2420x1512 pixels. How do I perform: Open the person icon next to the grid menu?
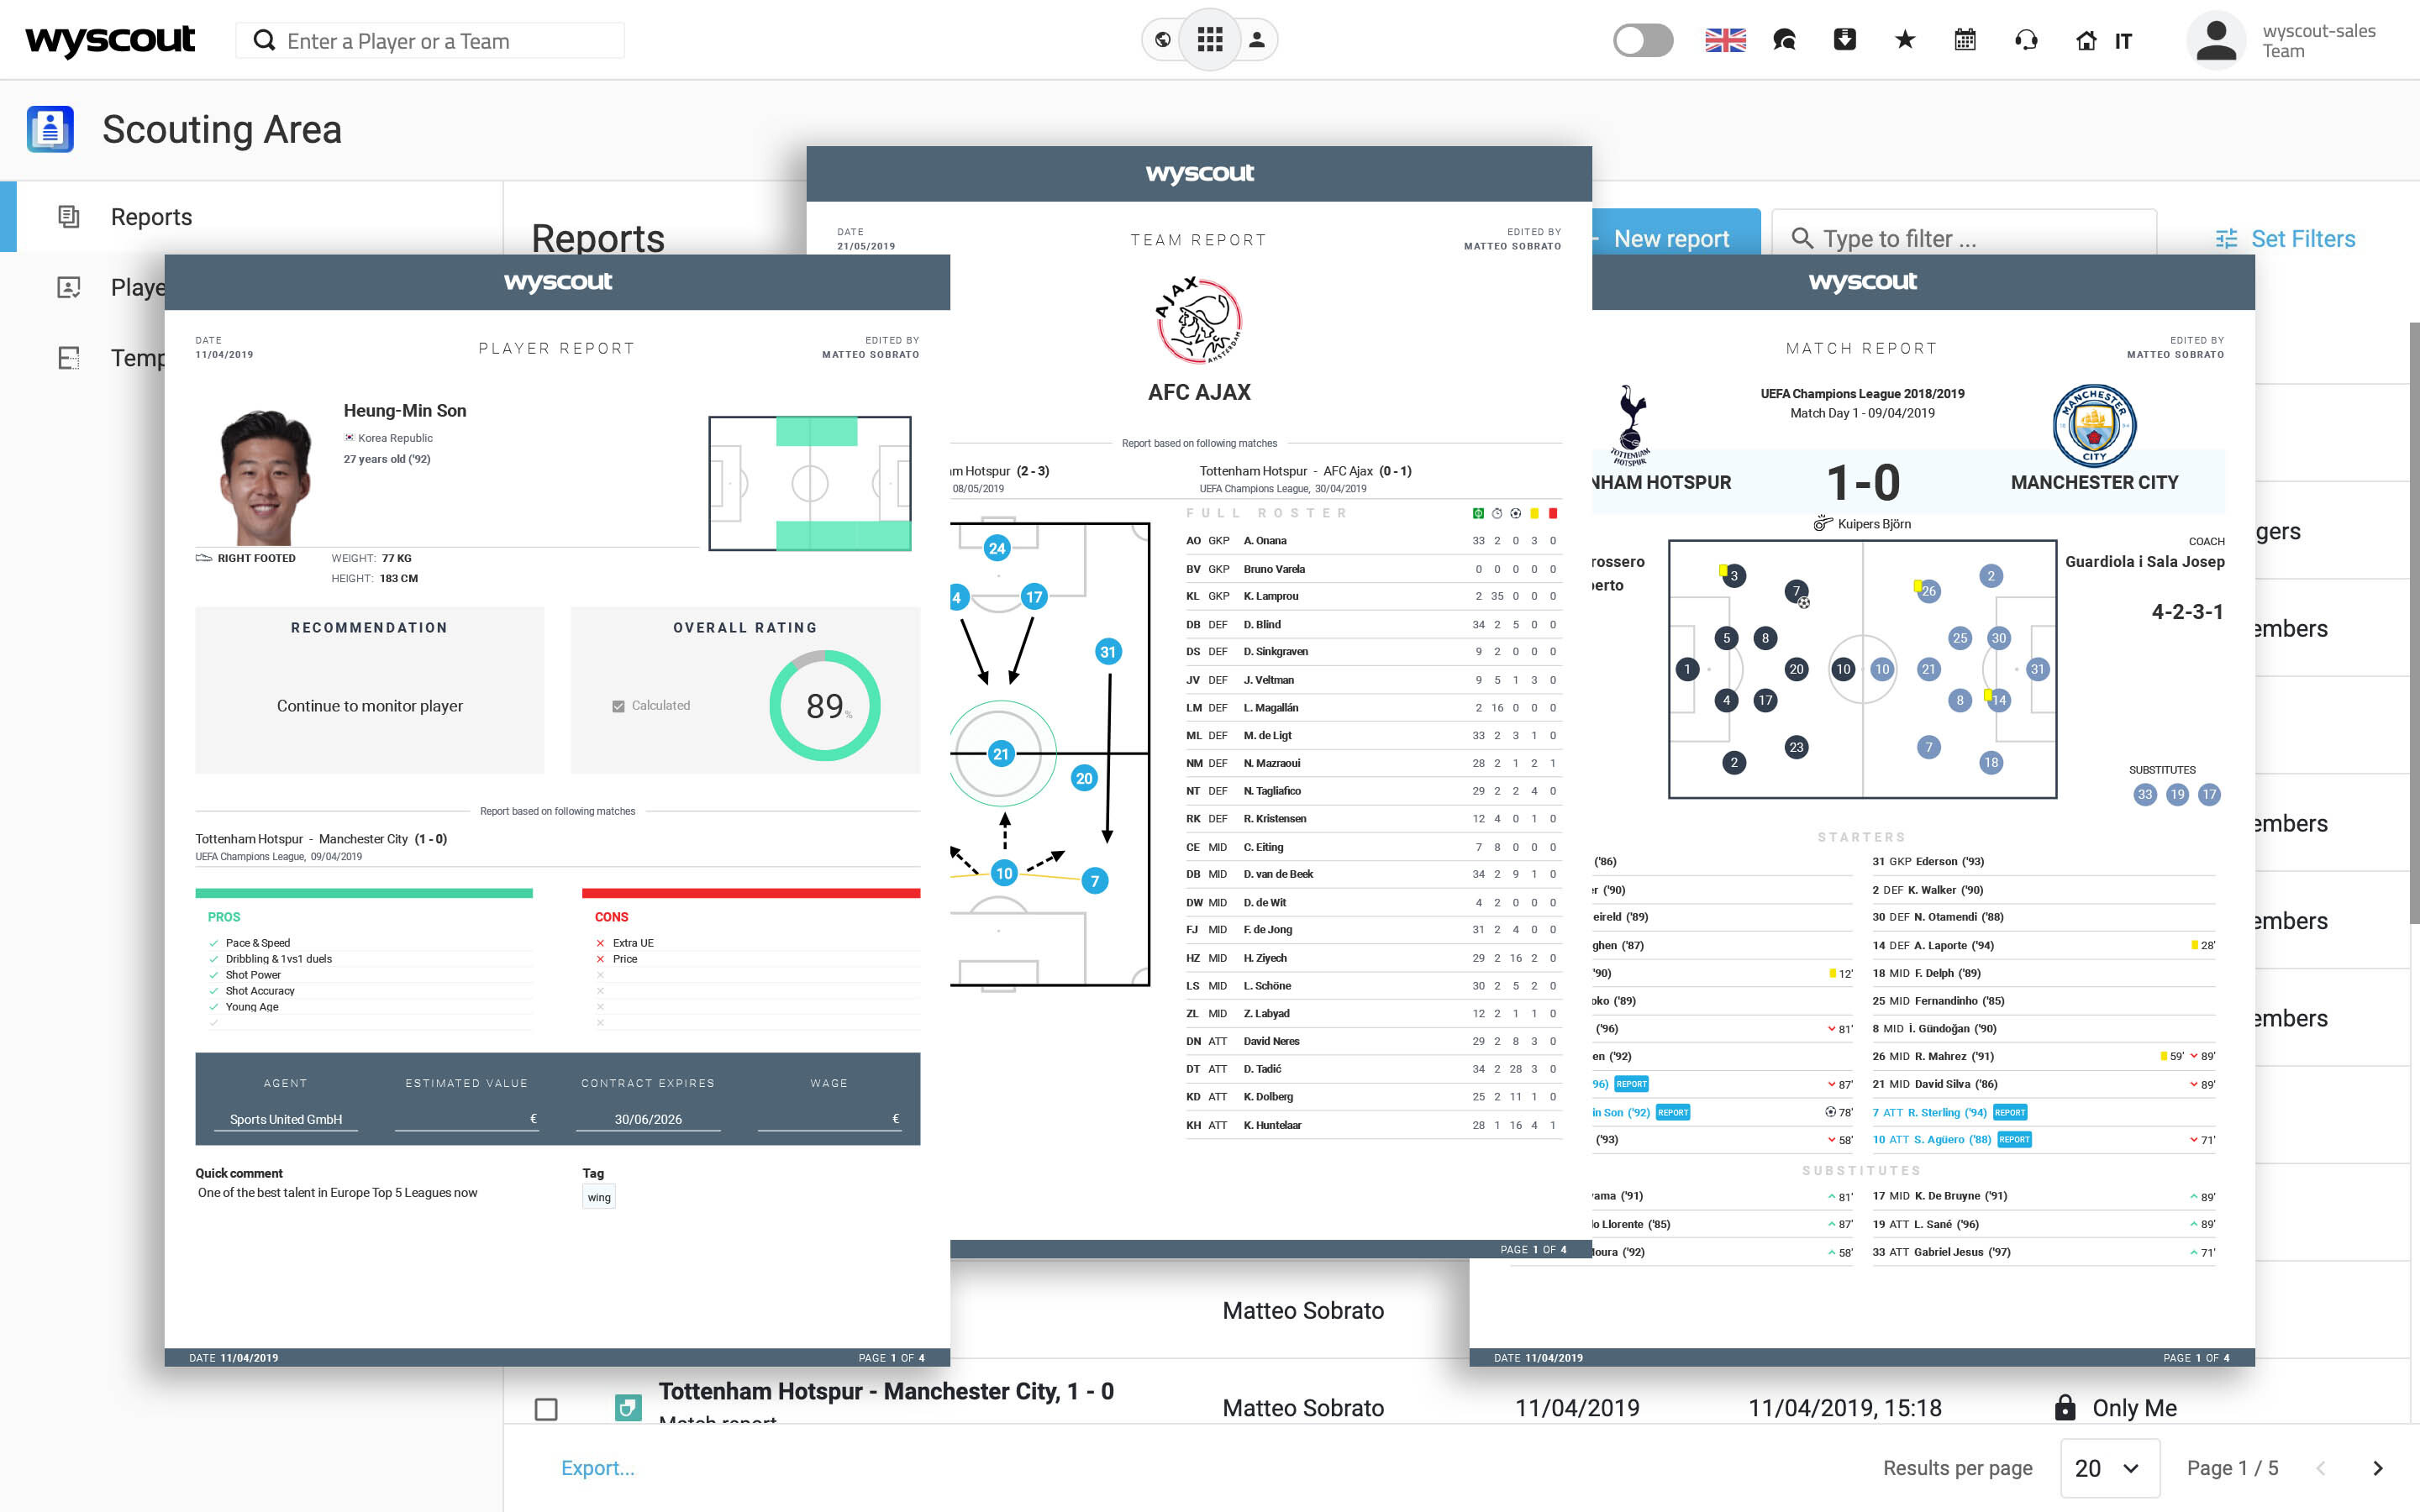pyautogui.click(x=1259, y=39)
